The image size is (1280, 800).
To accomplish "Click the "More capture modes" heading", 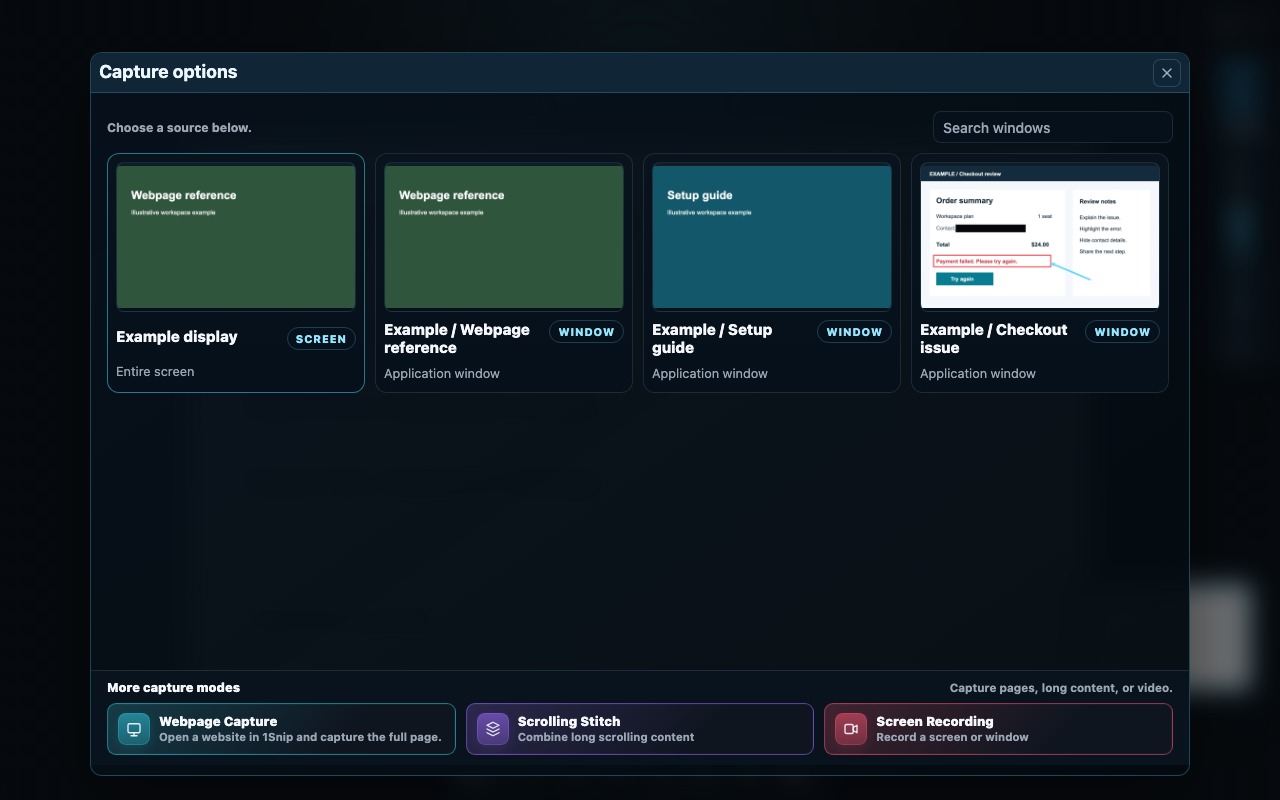I will [x=174, y=687].
